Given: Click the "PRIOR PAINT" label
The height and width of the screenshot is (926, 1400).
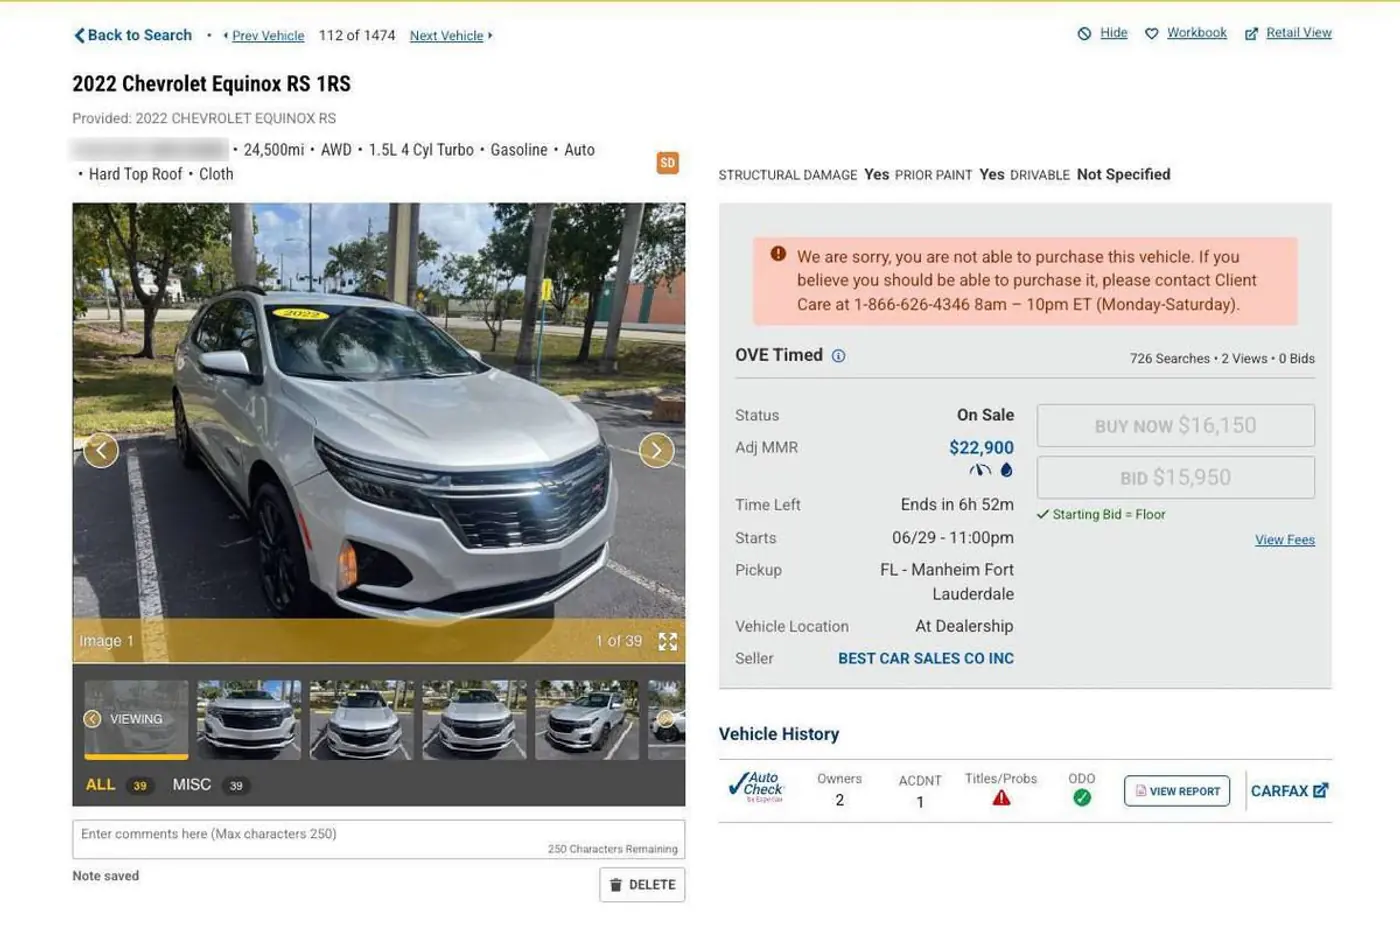Looking at the screenshot, I should click(x=933, y=175).
